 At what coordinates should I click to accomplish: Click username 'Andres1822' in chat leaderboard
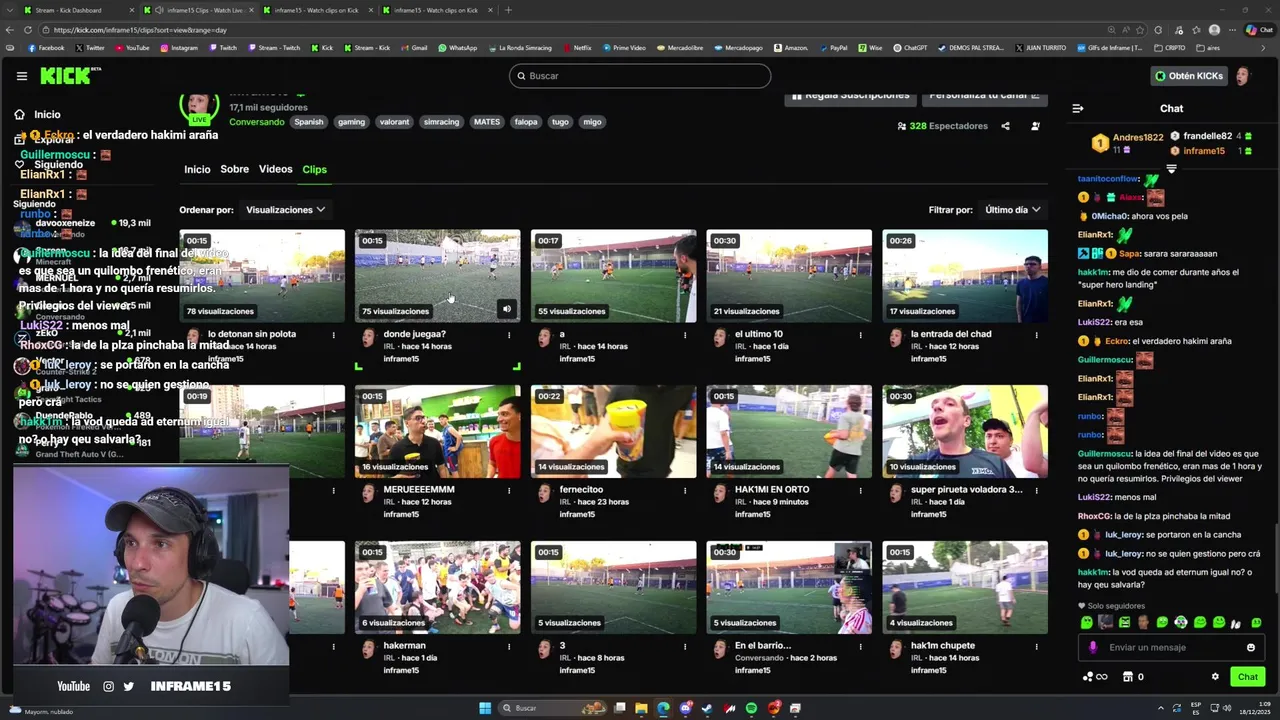(x=1138, y=137)
